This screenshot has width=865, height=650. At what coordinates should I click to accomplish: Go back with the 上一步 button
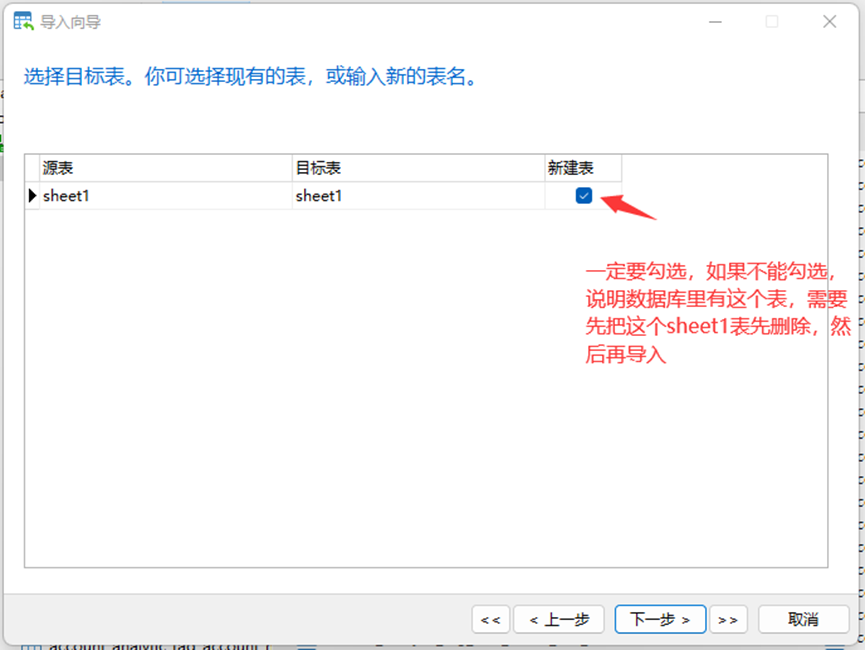pos(560,619)
